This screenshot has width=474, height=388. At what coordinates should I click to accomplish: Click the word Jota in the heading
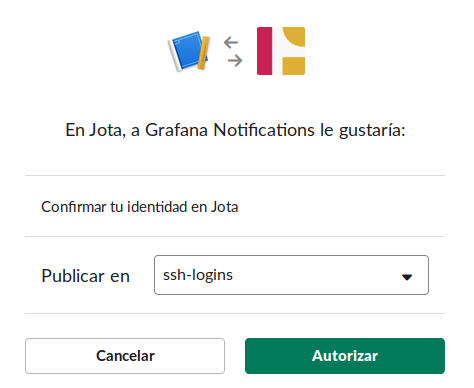[106, 130]
